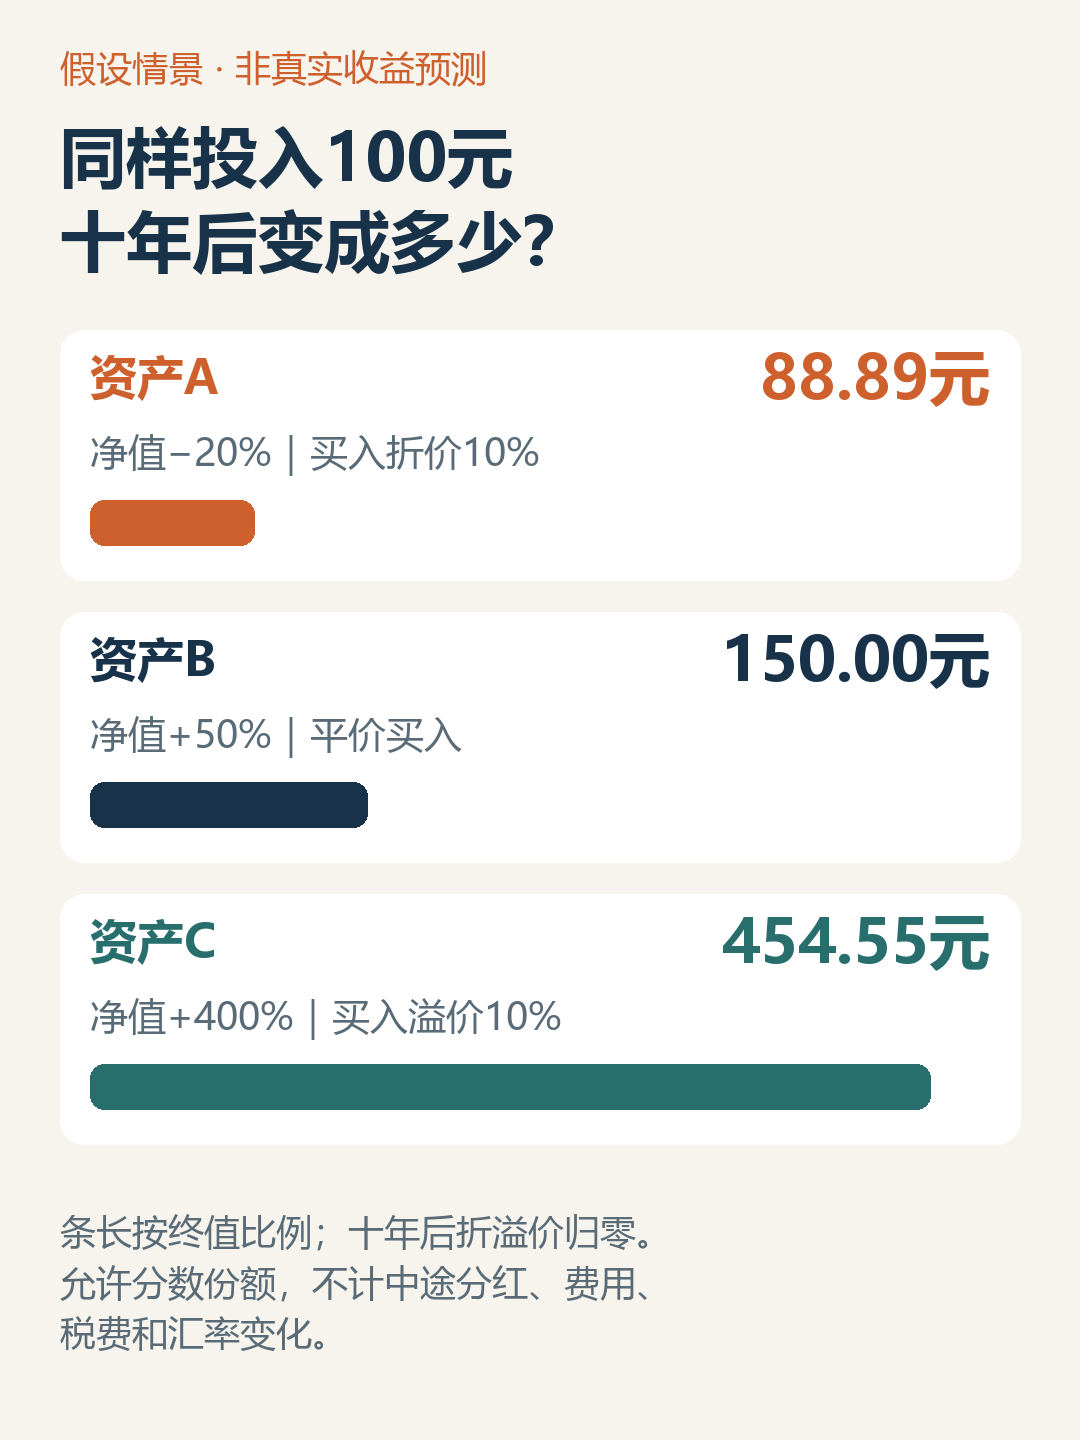The width and height of the screenshot is (1080, 1440).
Task: Click the orange bar for 资产A
Action: tap(172, 523)
